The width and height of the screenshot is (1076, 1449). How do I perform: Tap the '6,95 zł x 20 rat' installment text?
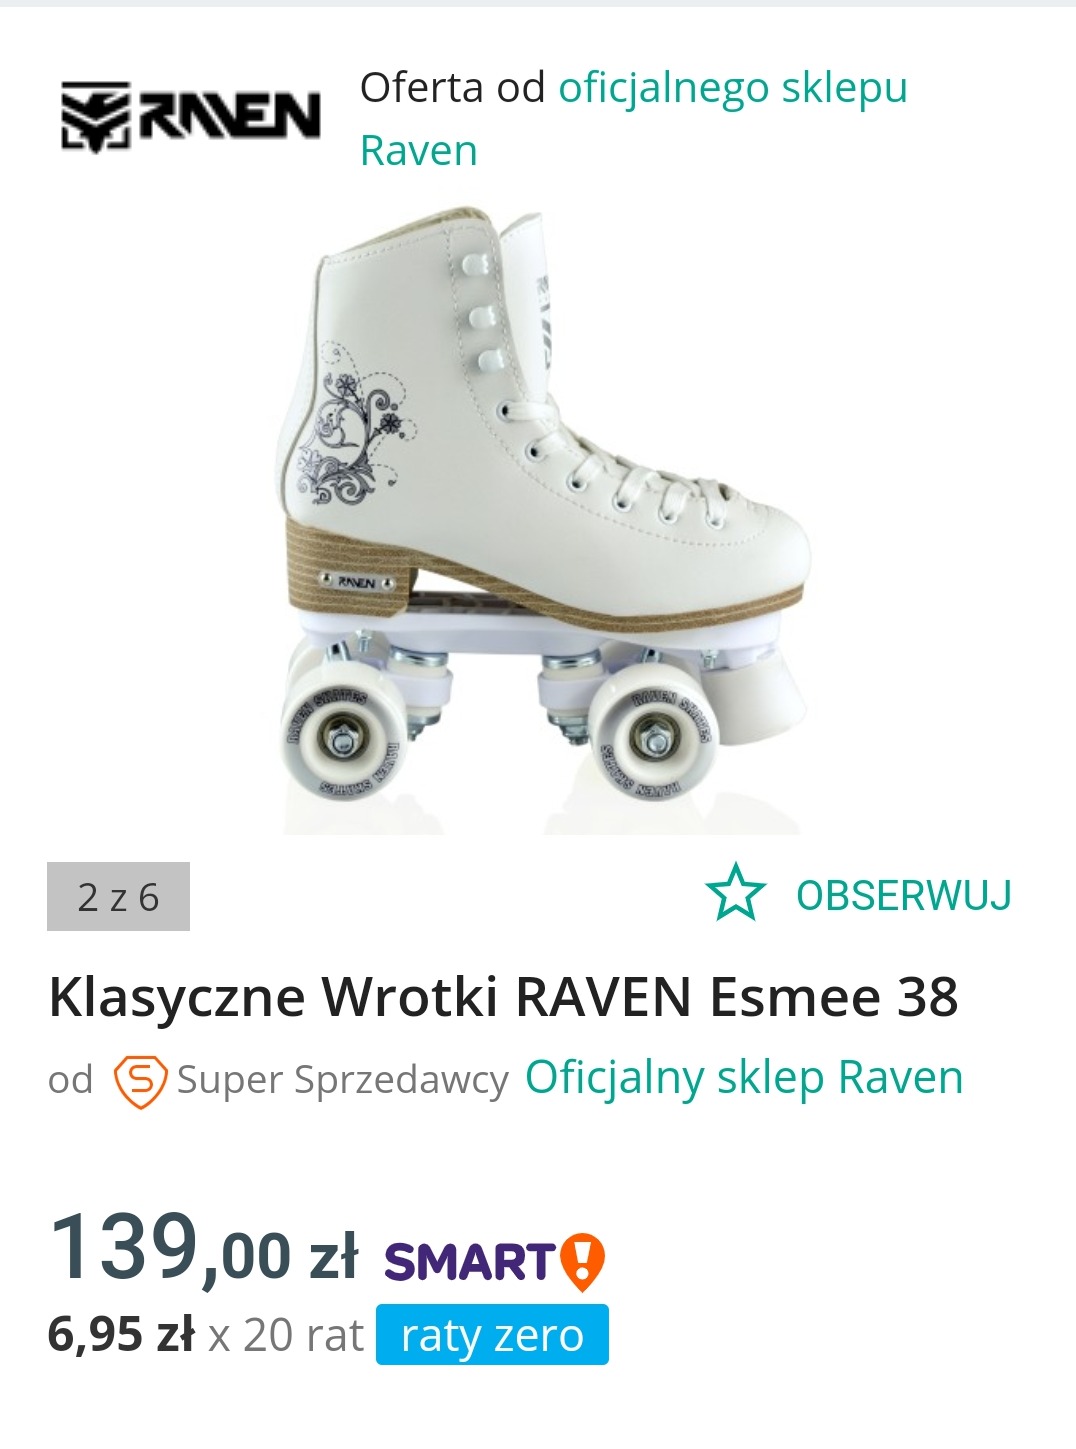click(206, 1335)
